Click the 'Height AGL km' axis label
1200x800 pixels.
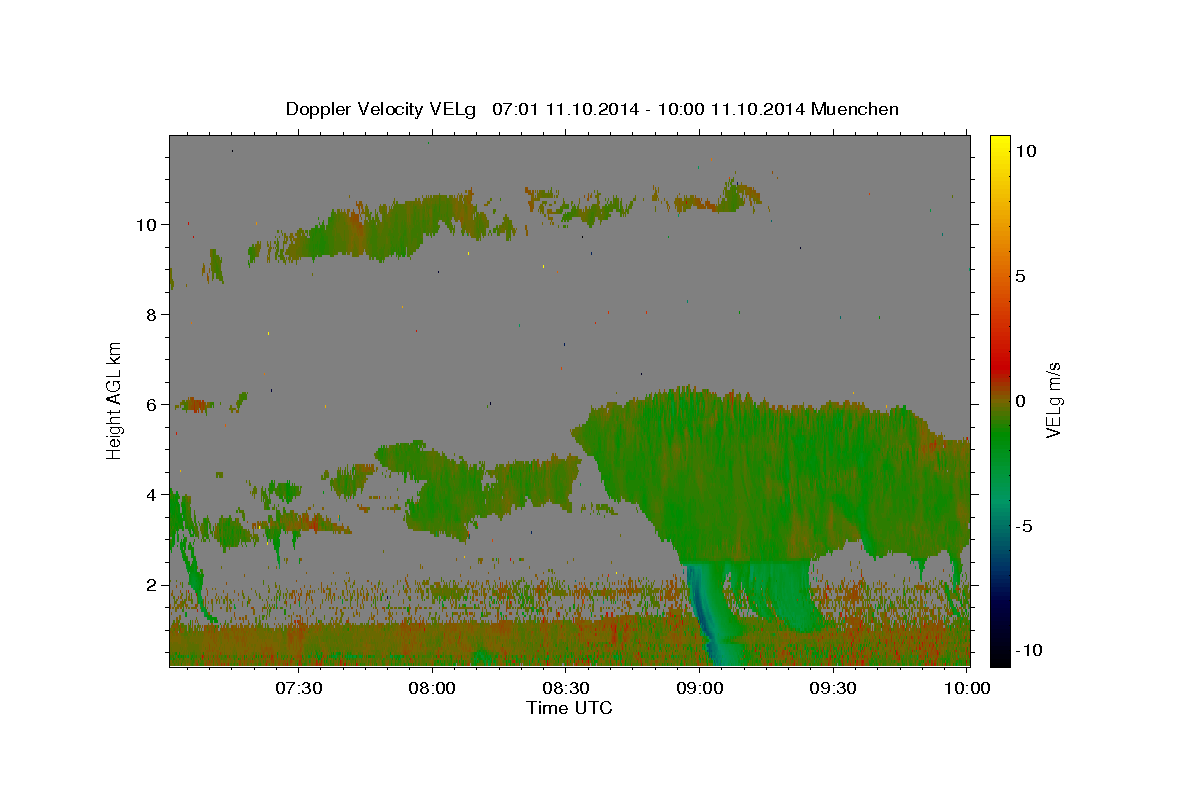(x=115, y=400)
